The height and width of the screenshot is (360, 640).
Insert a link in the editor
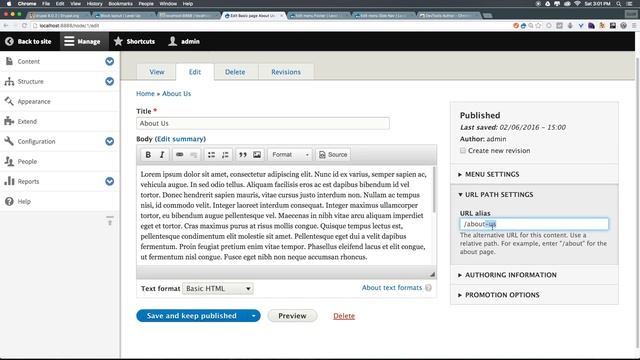179,155
